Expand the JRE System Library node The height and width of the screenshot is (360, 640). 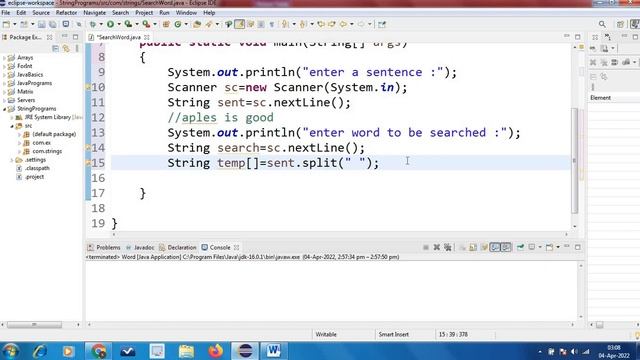click(12, 118)
